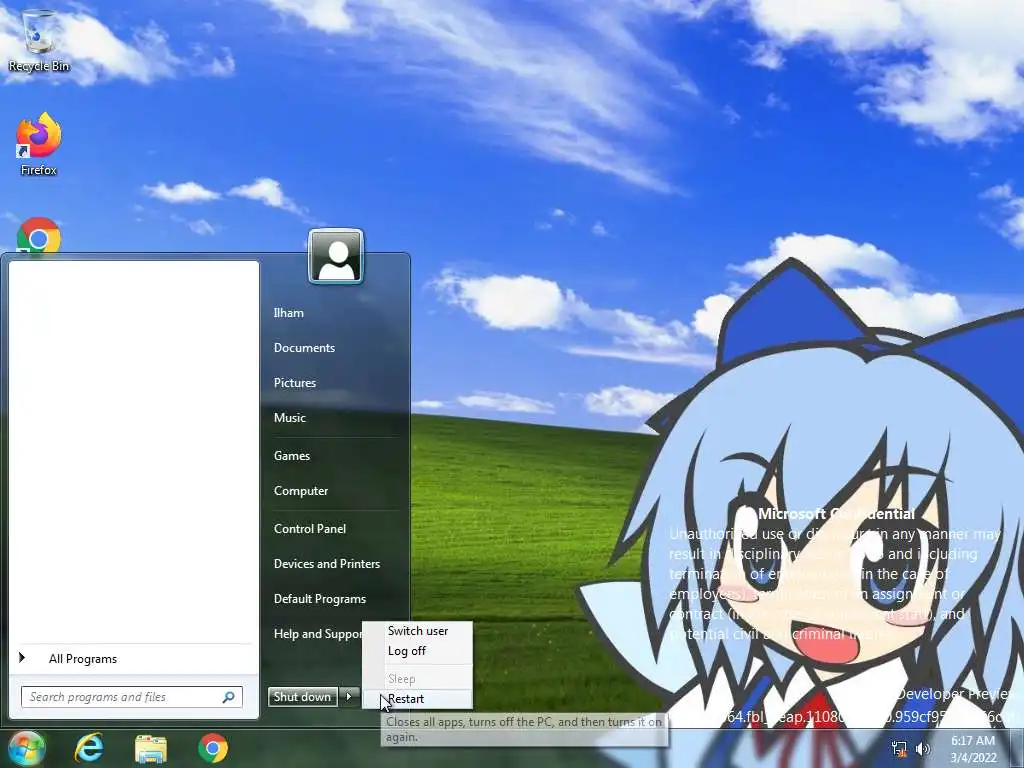
Task: Open the clock showing 6:17 AM
Action: tap(973, 749)
